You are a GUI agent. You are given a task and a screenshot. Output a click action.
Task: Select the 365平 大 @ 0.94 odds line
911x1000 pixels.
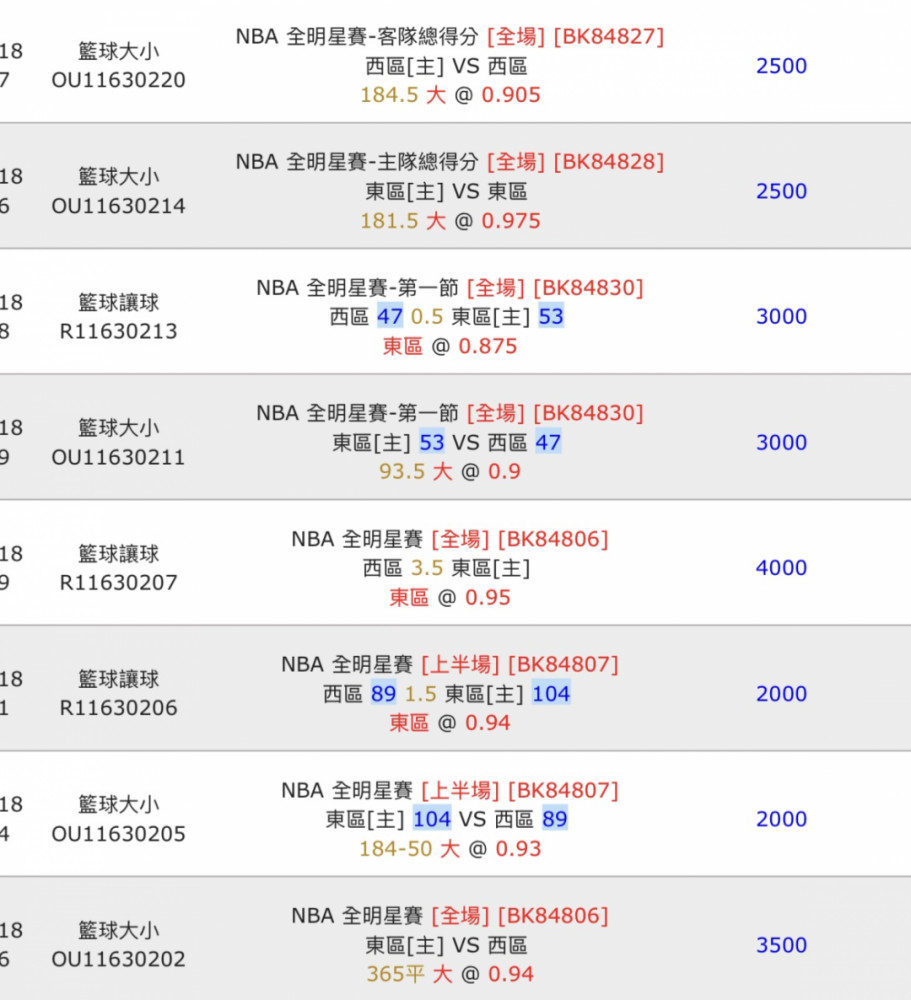coord(450,974)
